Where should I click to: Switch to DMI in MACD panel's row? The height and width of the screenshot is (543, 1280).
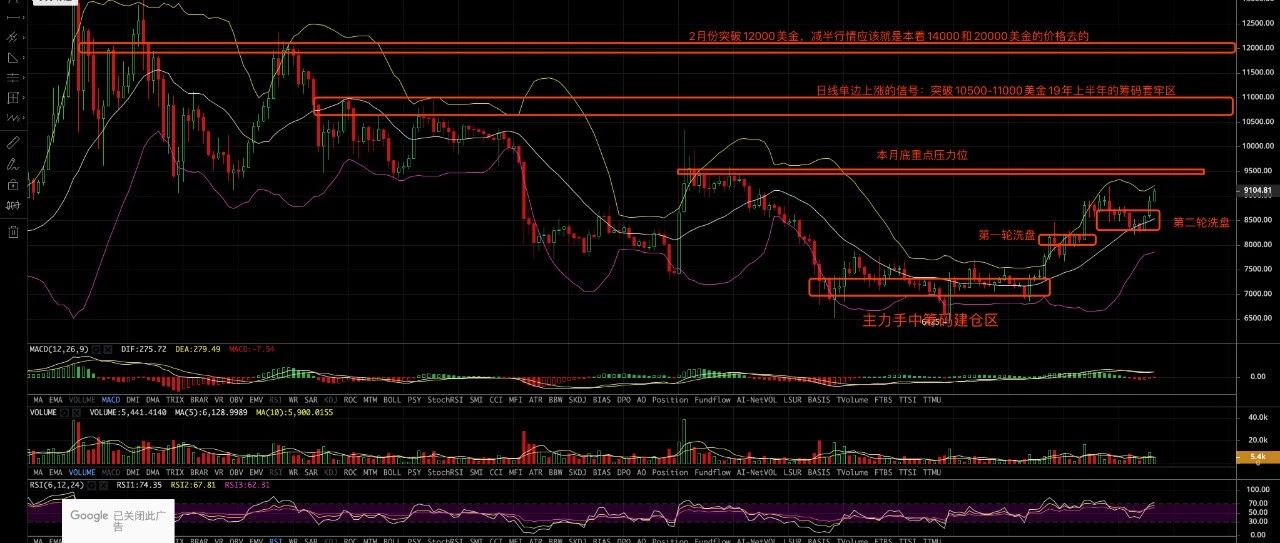point(133,400)
